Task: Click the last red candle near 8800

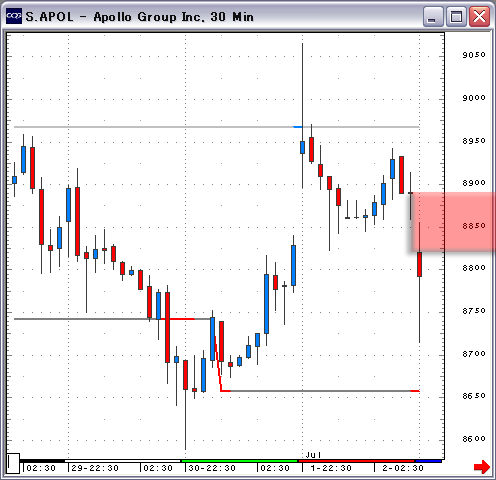Action: (419, 264)
